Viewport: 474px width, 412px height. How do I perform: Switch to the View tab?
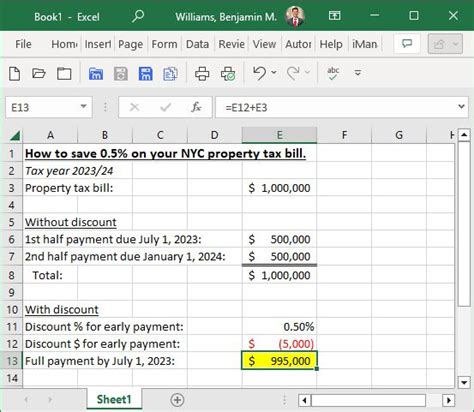(264, 44)
